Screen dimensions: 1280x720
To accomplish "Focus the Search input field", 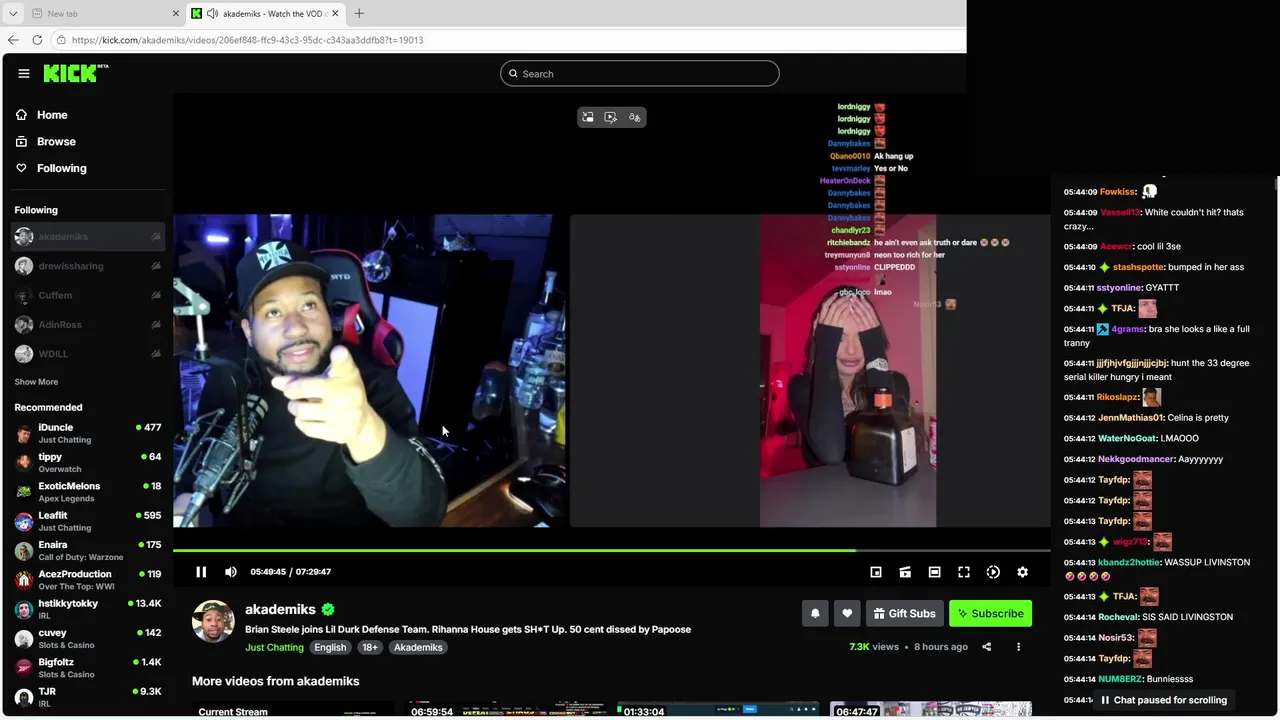I will (x=640, y=73).
